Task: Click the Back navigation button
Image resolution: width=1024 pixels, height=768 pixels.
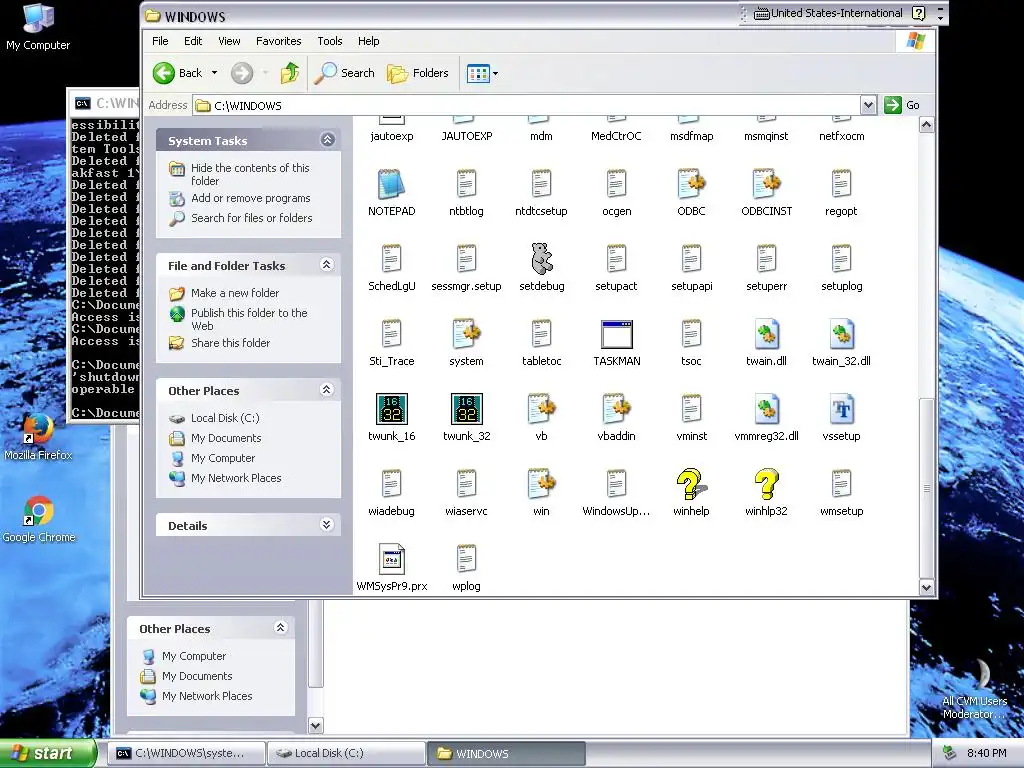Action: point(178,73)
